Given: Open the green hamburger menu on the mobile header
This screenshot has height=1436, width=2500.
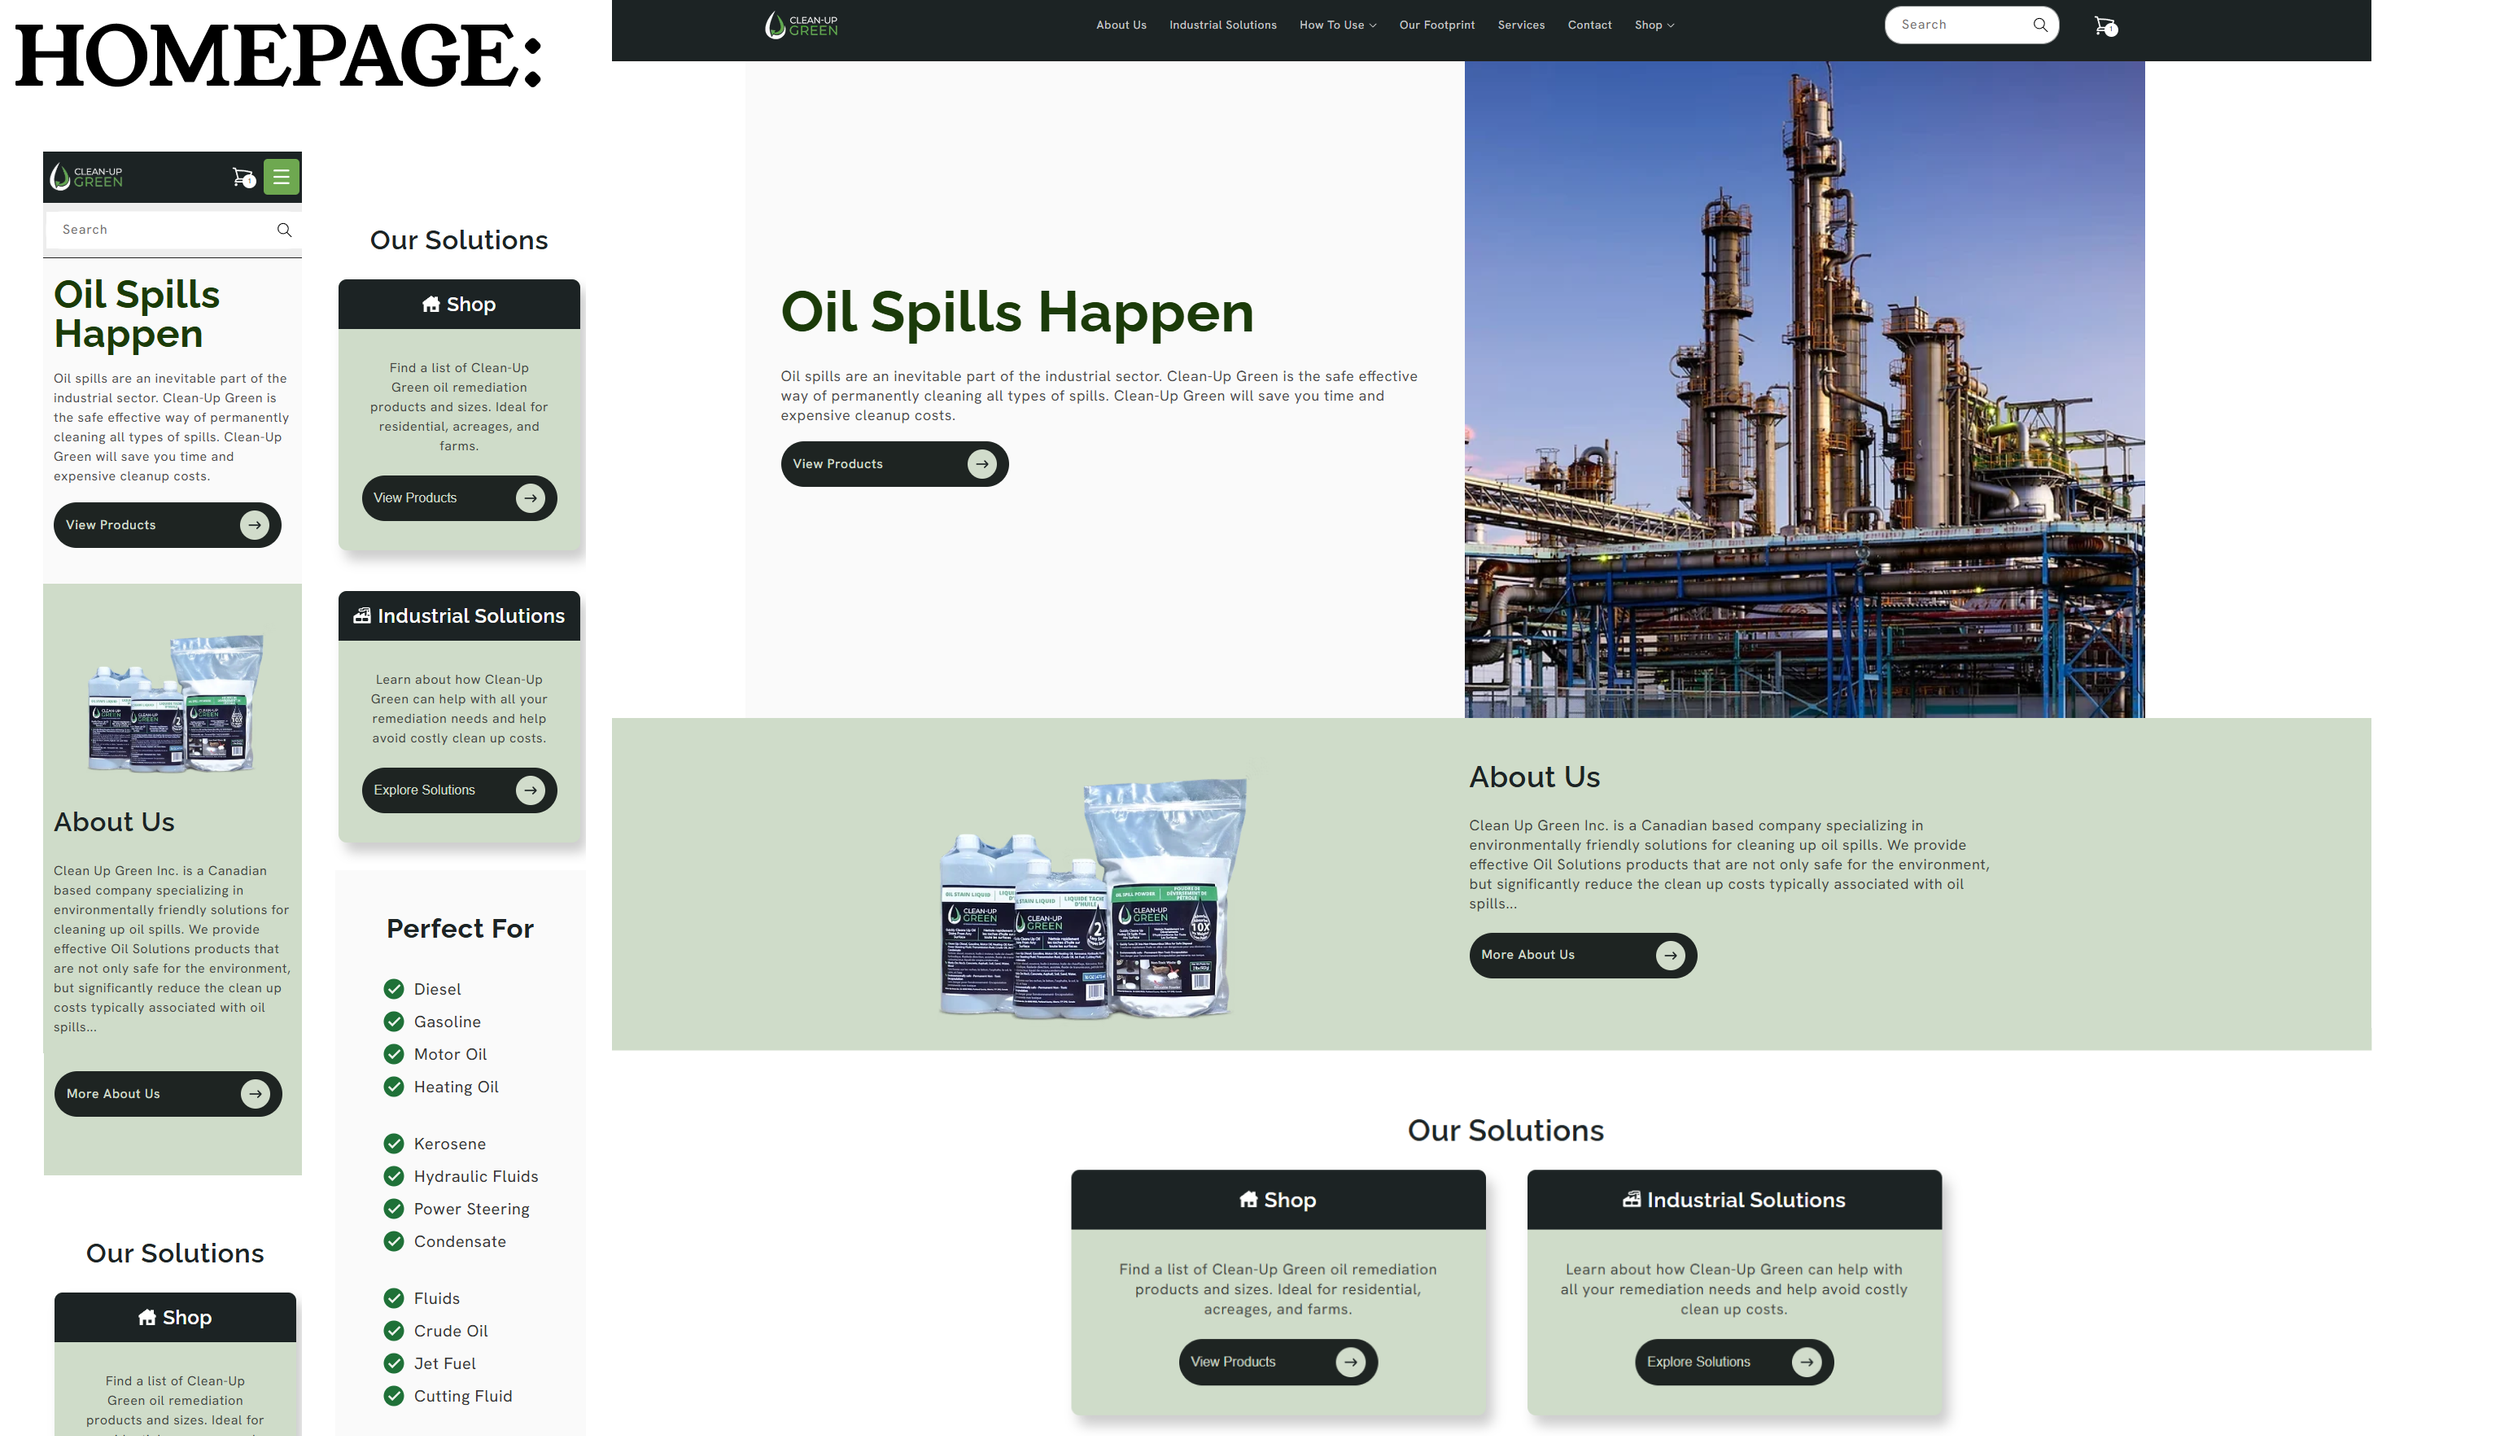Looking at the screenshot, I should click(x=280, y=177).
